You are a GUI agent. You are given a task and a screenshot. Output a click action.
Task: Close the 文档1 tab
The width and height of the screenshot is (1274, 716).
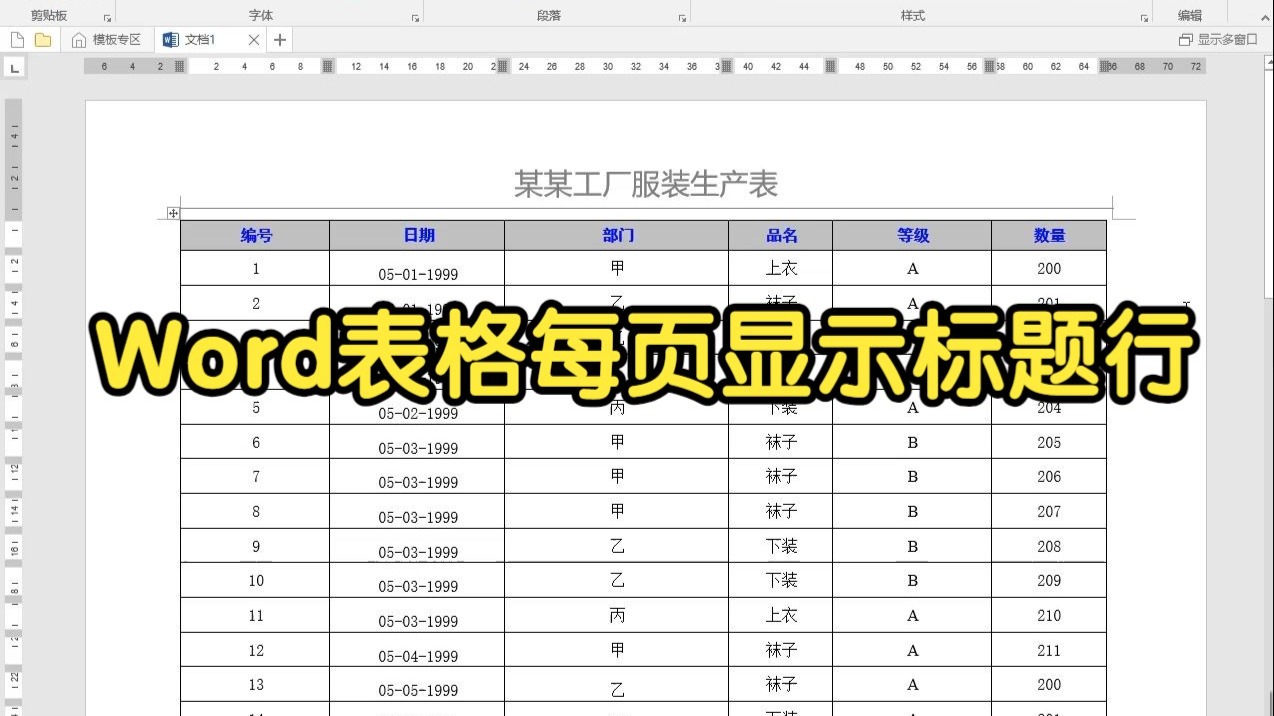[254, 40]
